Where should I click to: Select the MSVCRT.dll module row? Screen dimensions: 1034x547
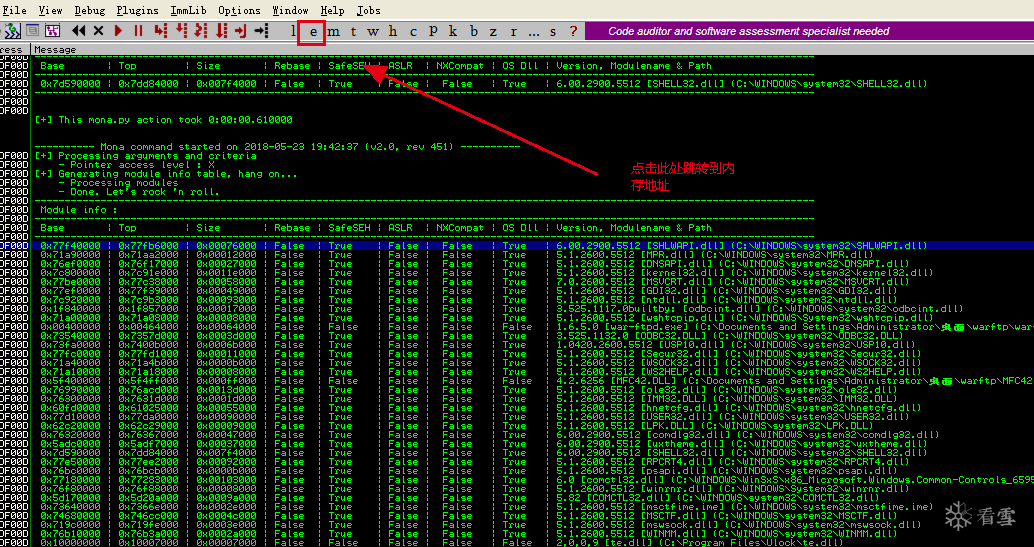click(x=533, y=282)
